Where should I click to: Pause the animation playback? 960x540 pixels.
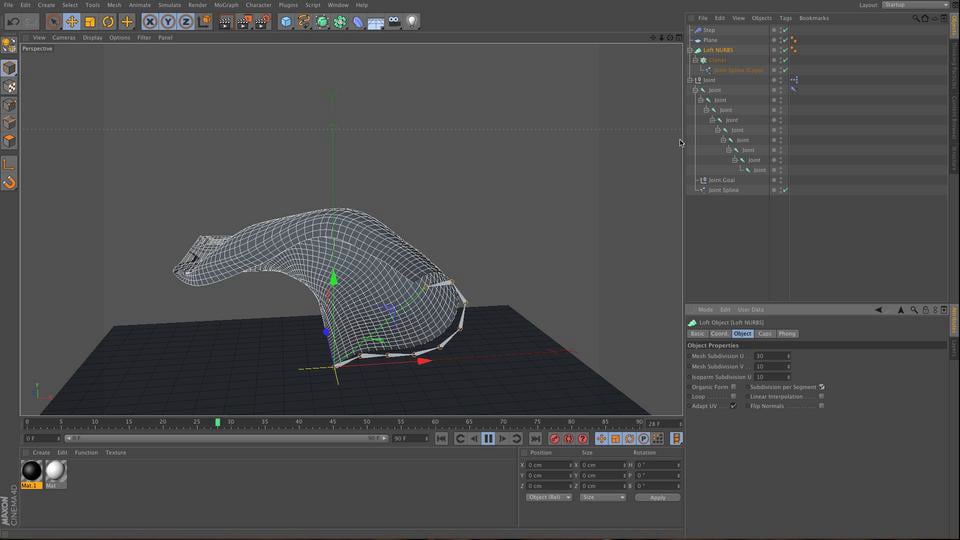488,438
